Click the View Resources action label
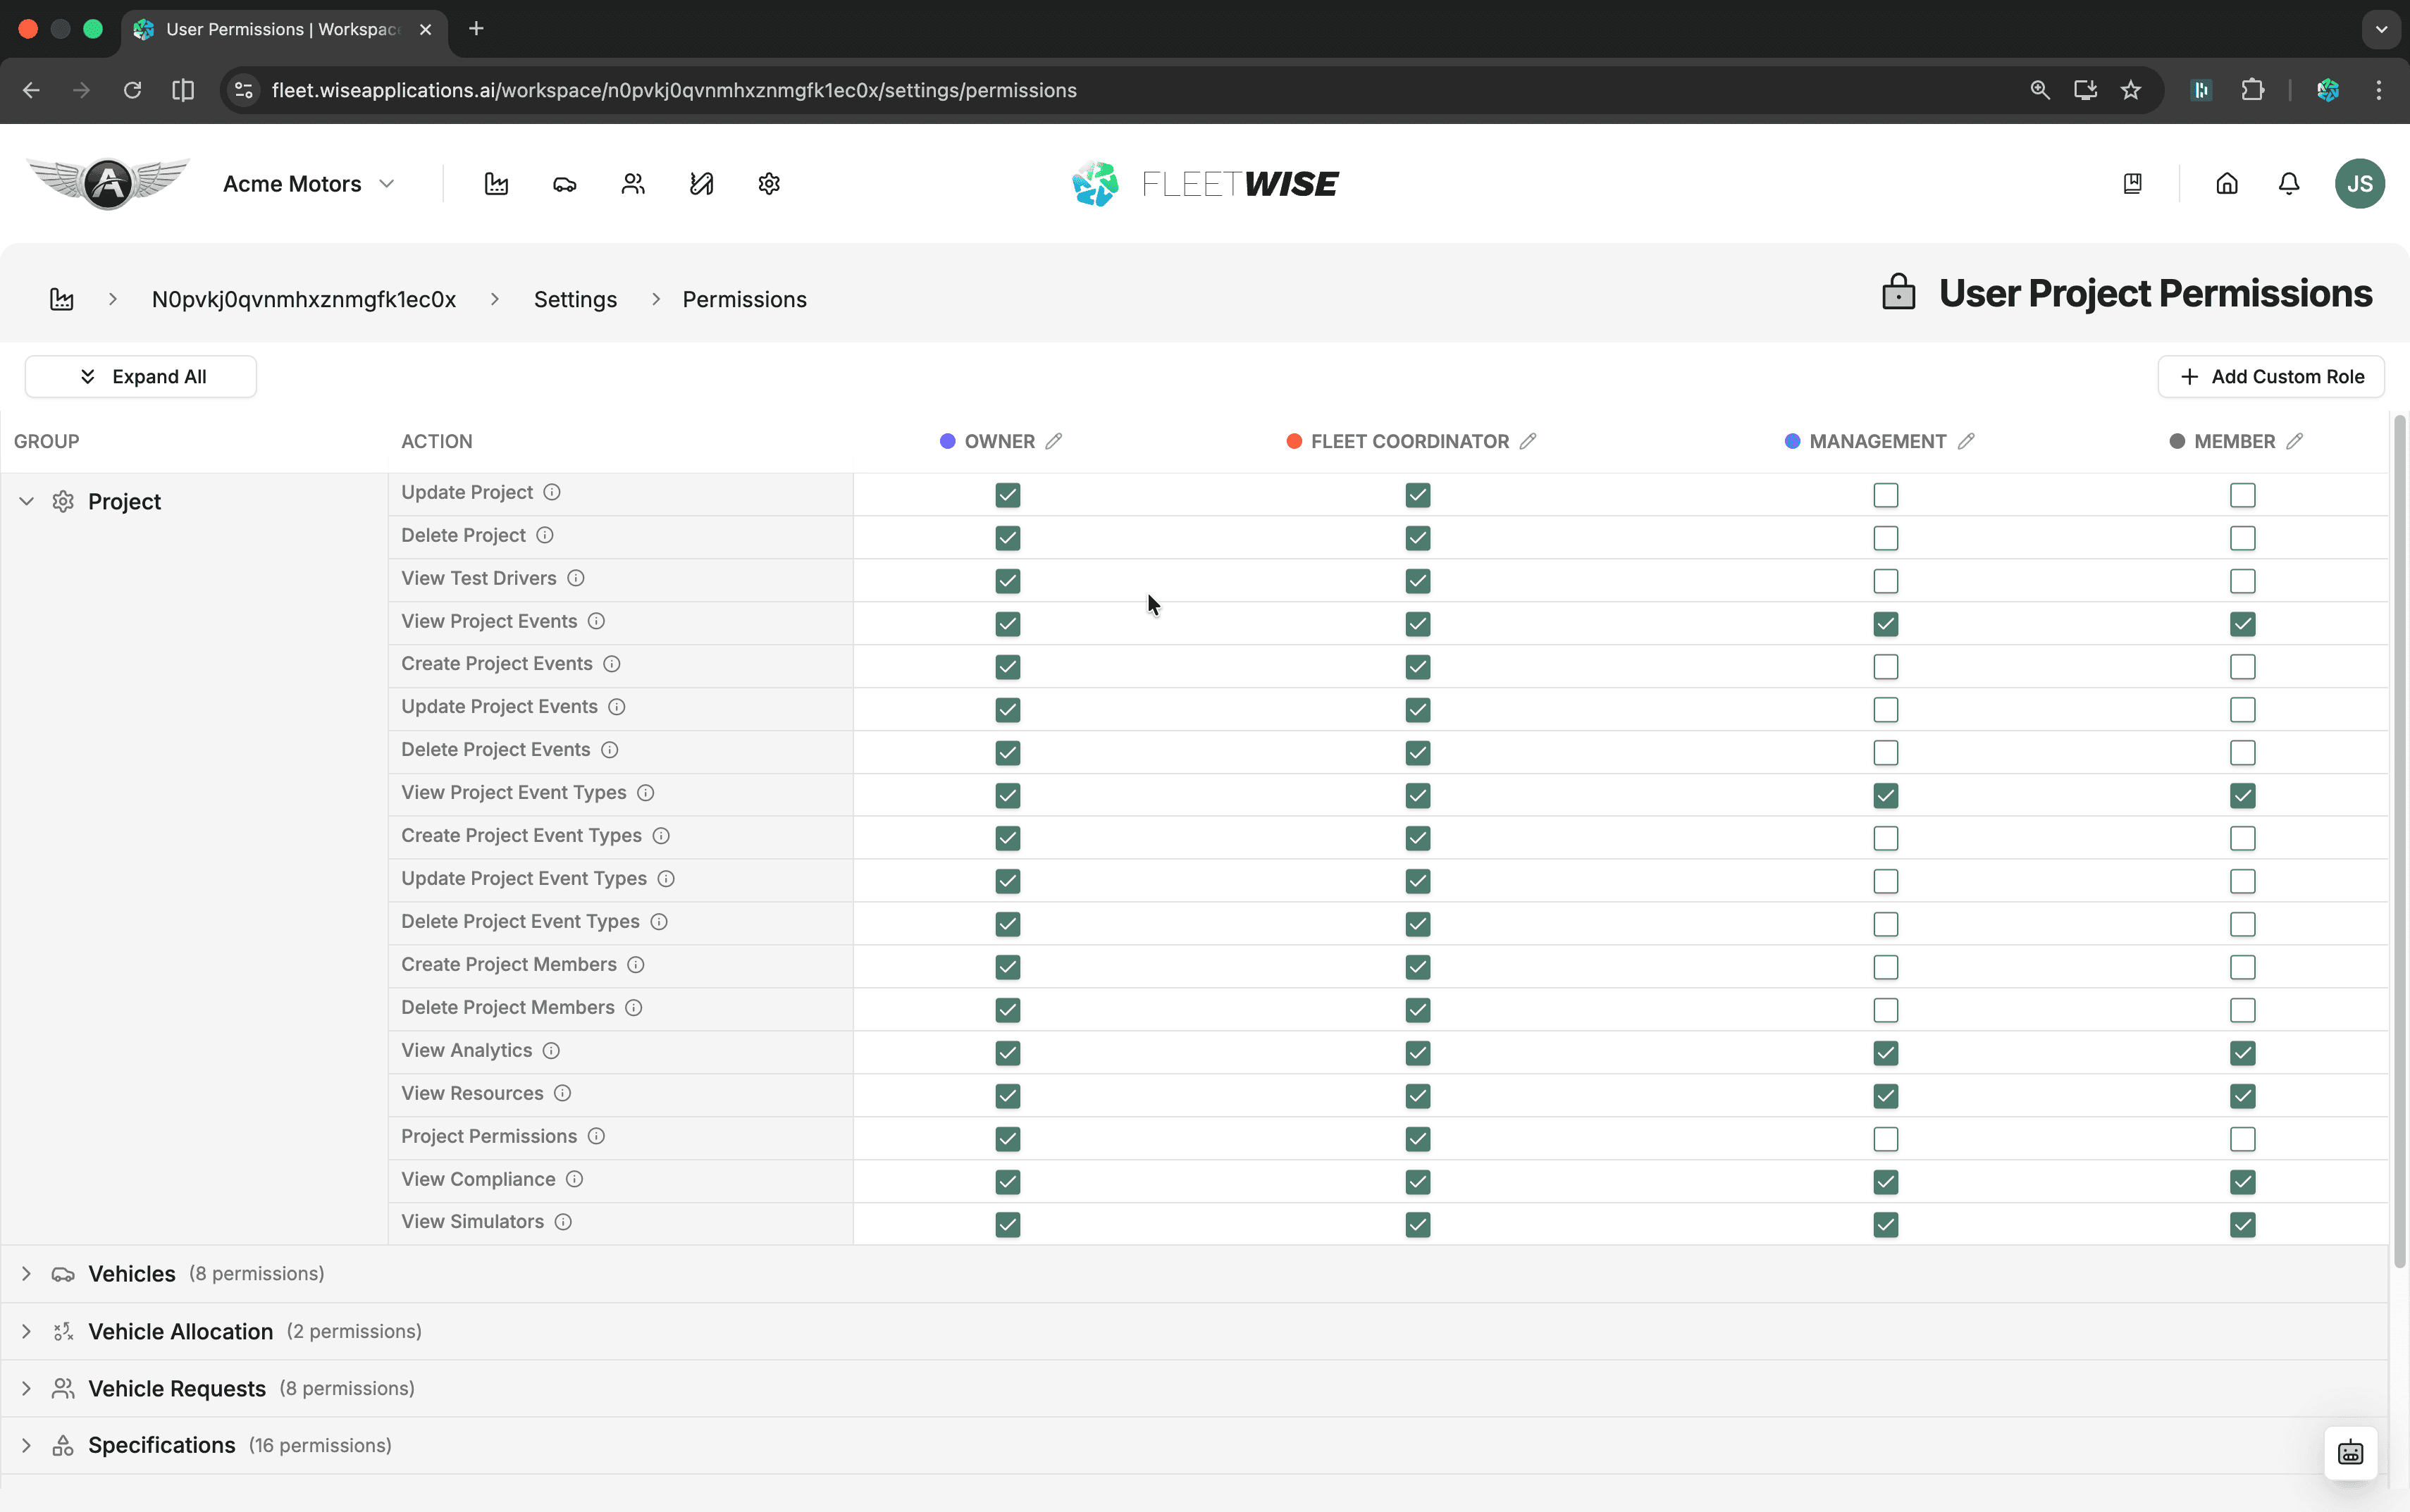The height and width of the screenshot is (1512, 2410). tap(472, 1093)
